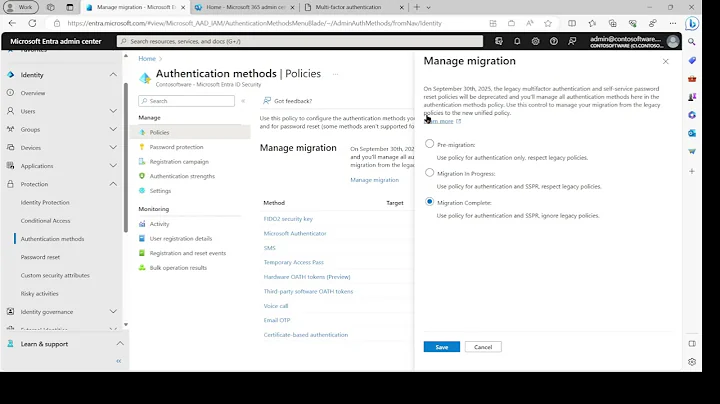This screenshot has width=720, height=404.
Task: Cancel the Manage migration panel
Action: [x=483, y=347]
